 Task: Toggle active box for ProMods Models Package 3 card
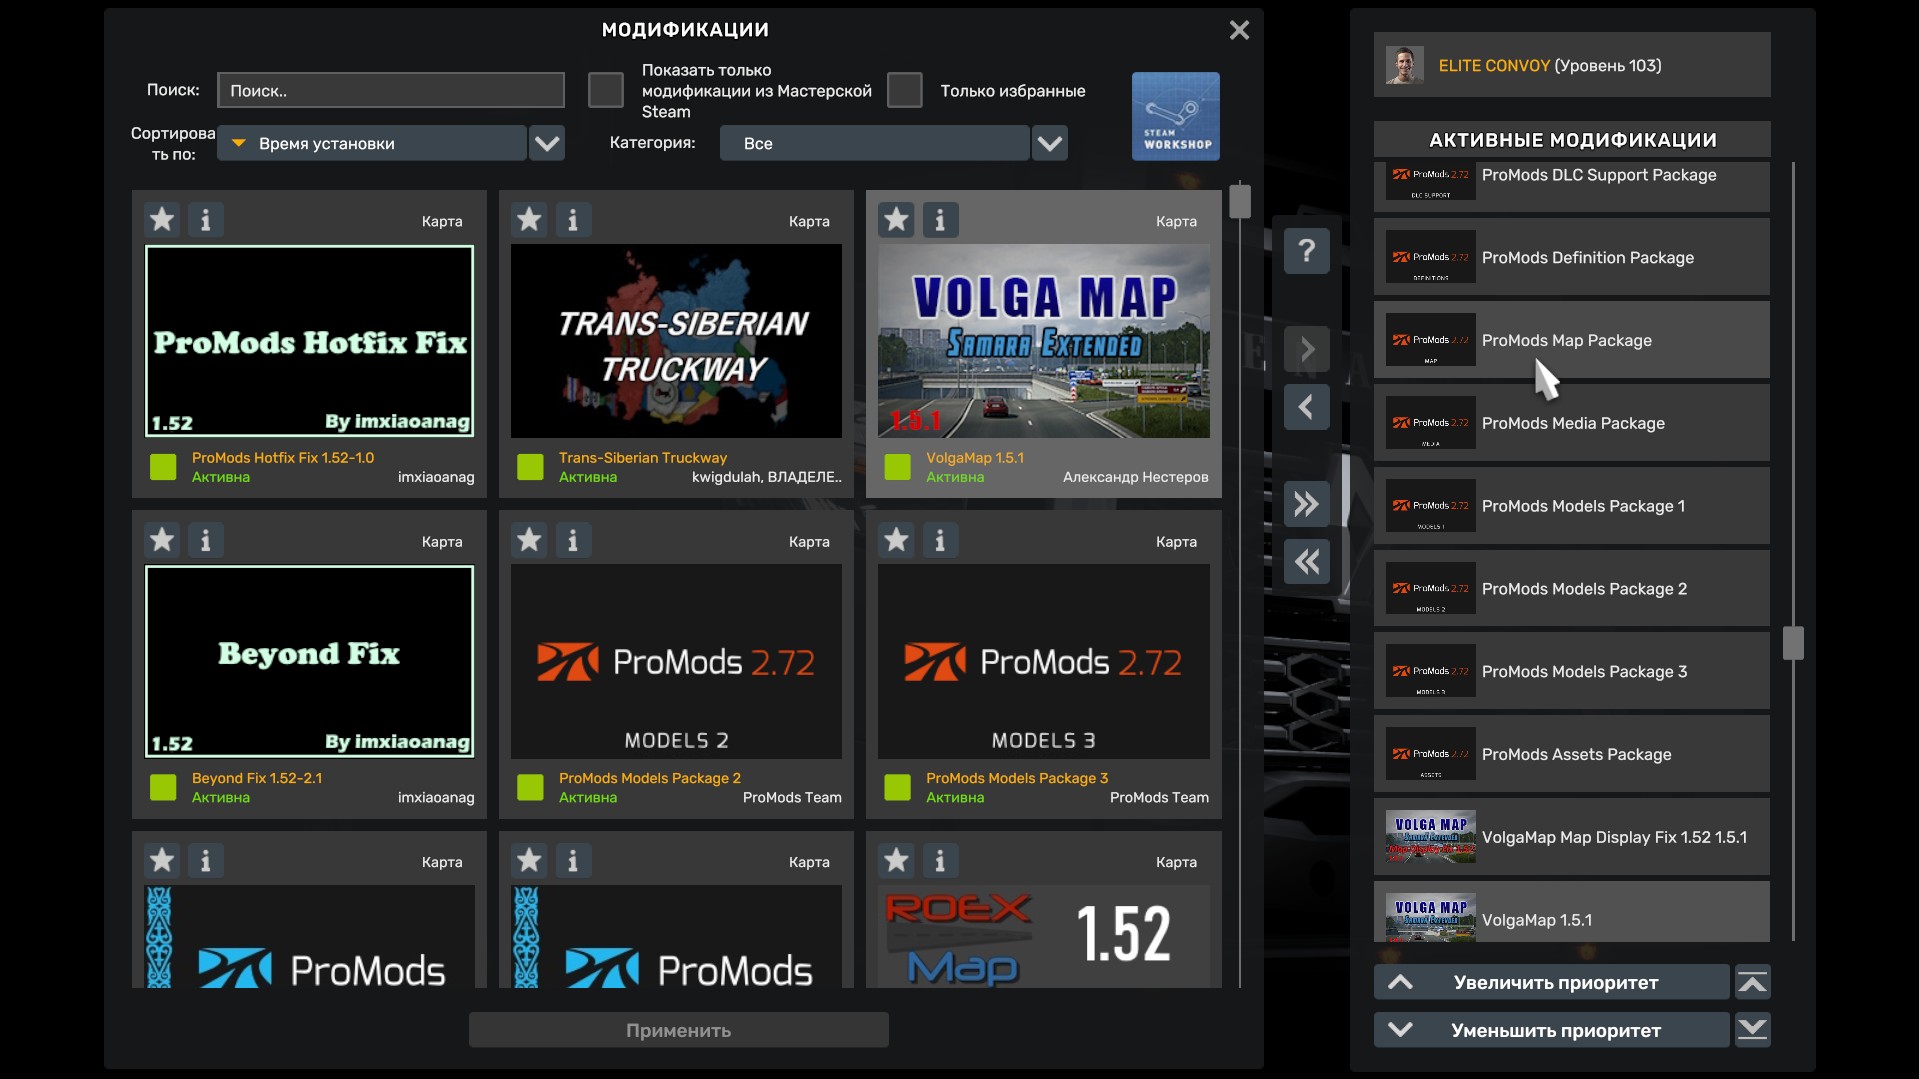897,787
